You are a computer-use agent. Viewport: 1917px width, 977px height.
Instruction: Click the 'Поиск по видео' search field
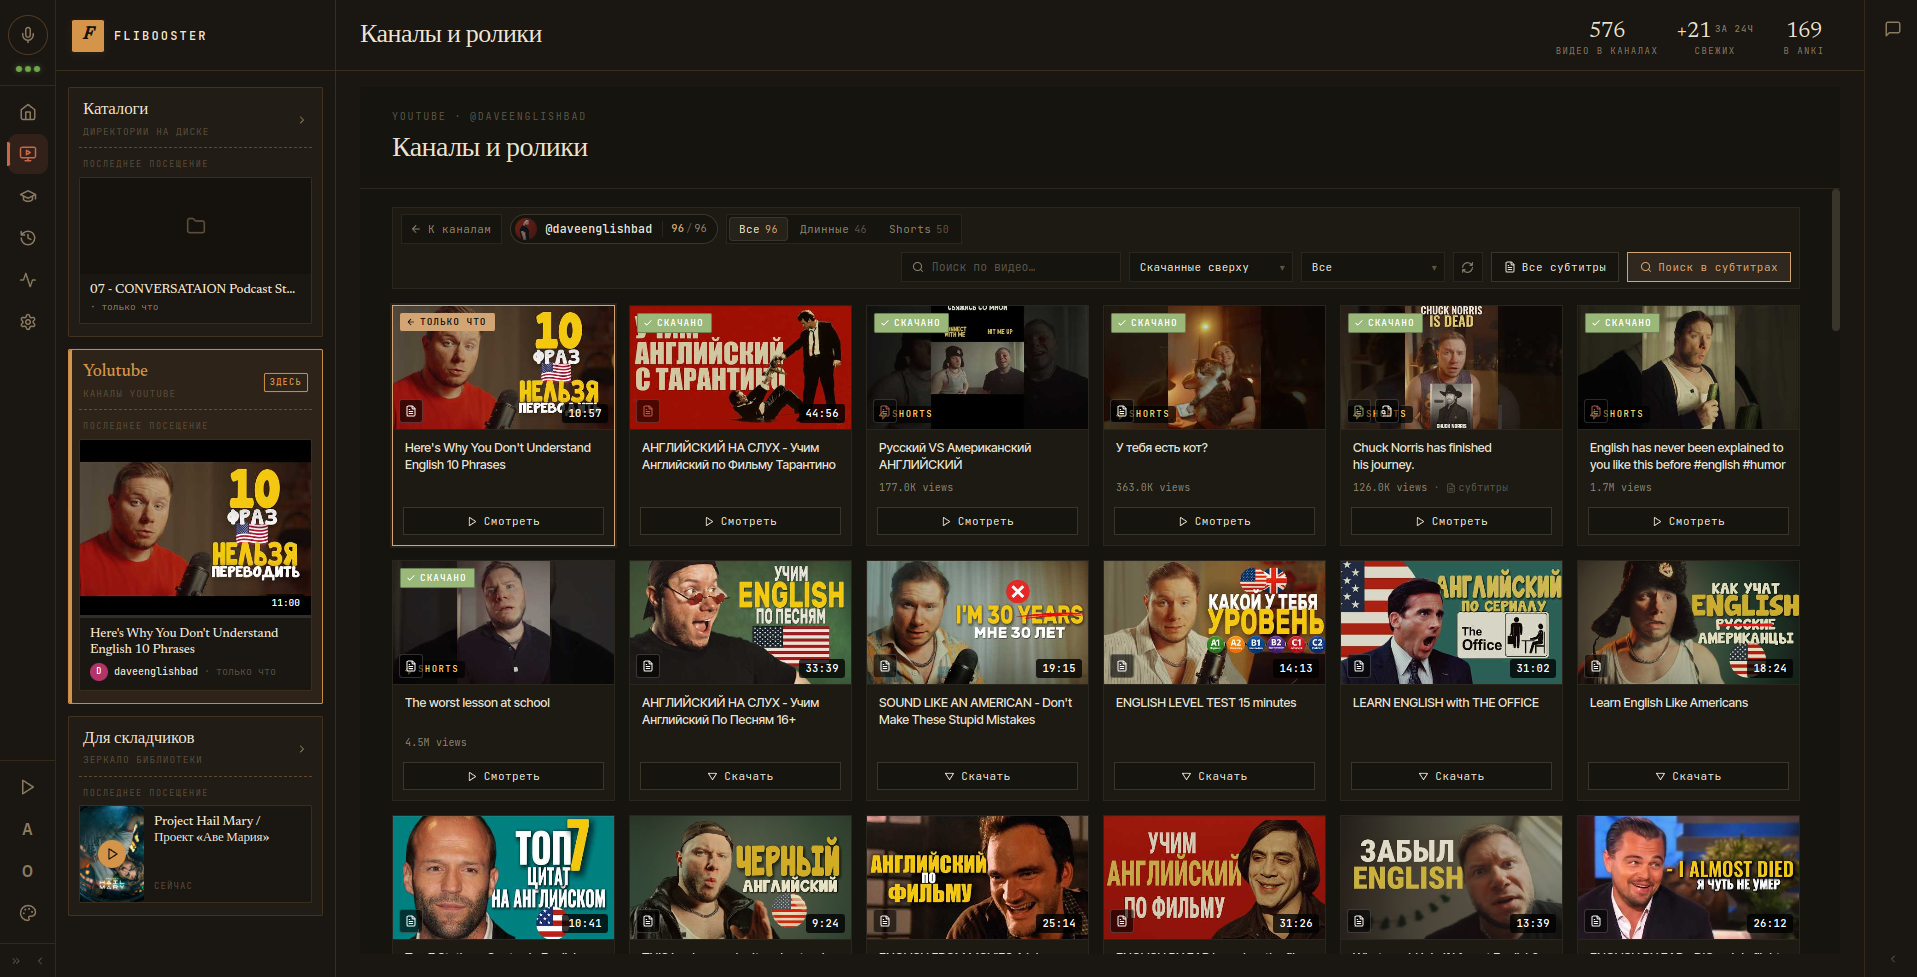click(x=1011, y=267)
